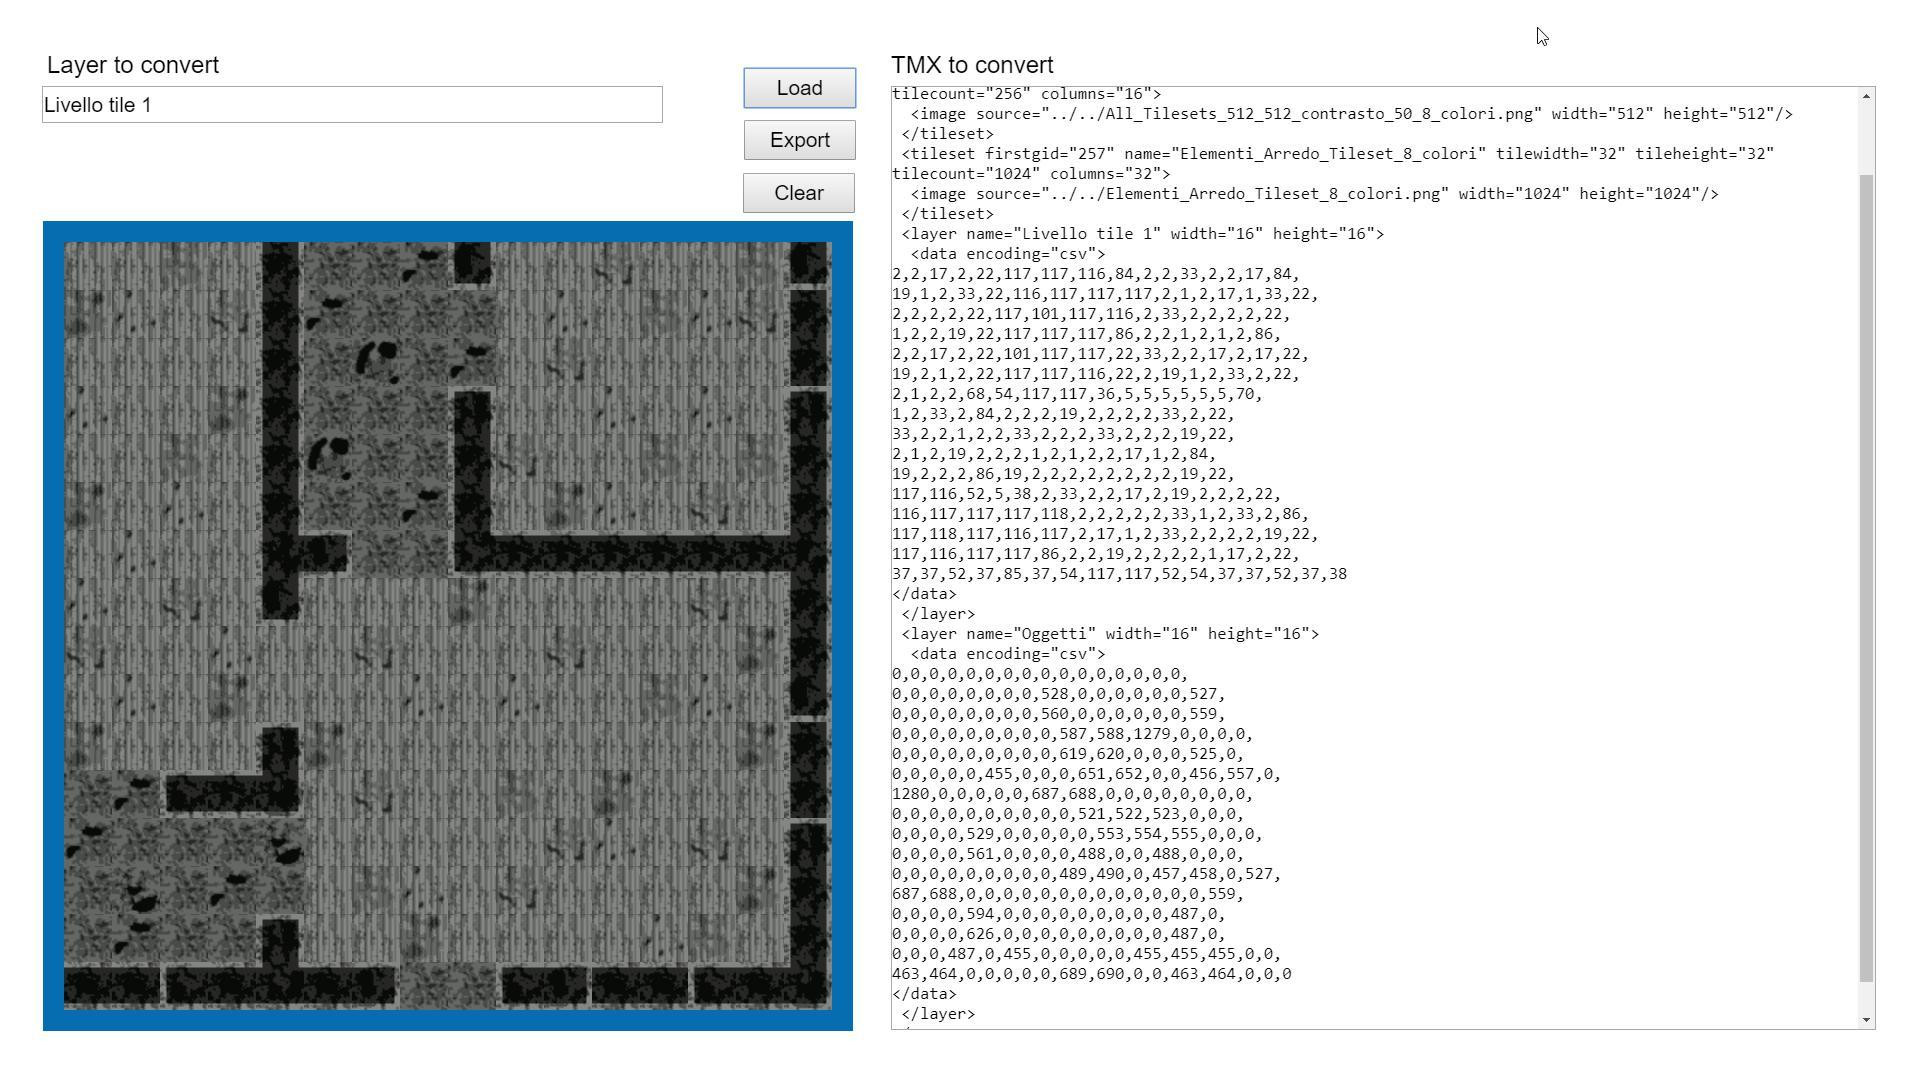Viewport: 1920px width, 1080px height.
Task: Click CSV row starting 1280,0,0,0,0,0,687
Action: click(x=1072, y=794)
